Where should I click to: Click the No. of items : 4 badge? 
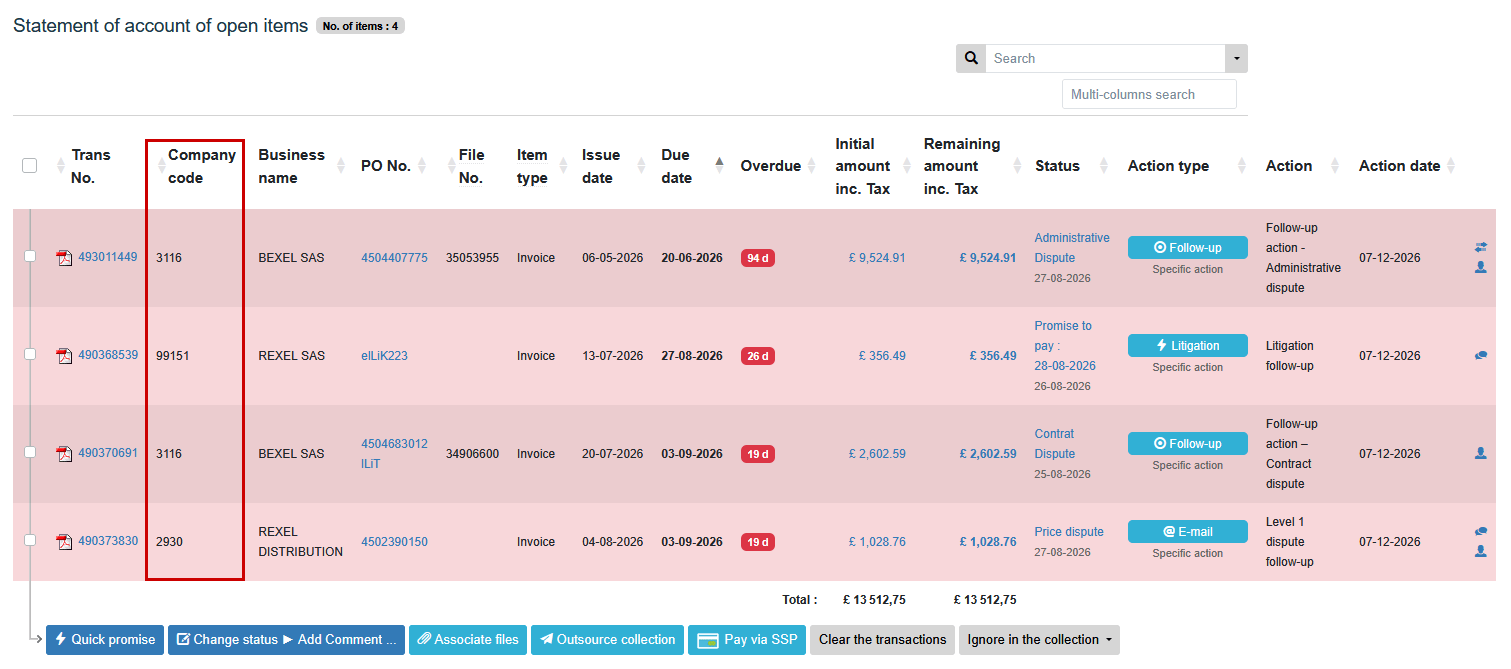coord(360,26)
